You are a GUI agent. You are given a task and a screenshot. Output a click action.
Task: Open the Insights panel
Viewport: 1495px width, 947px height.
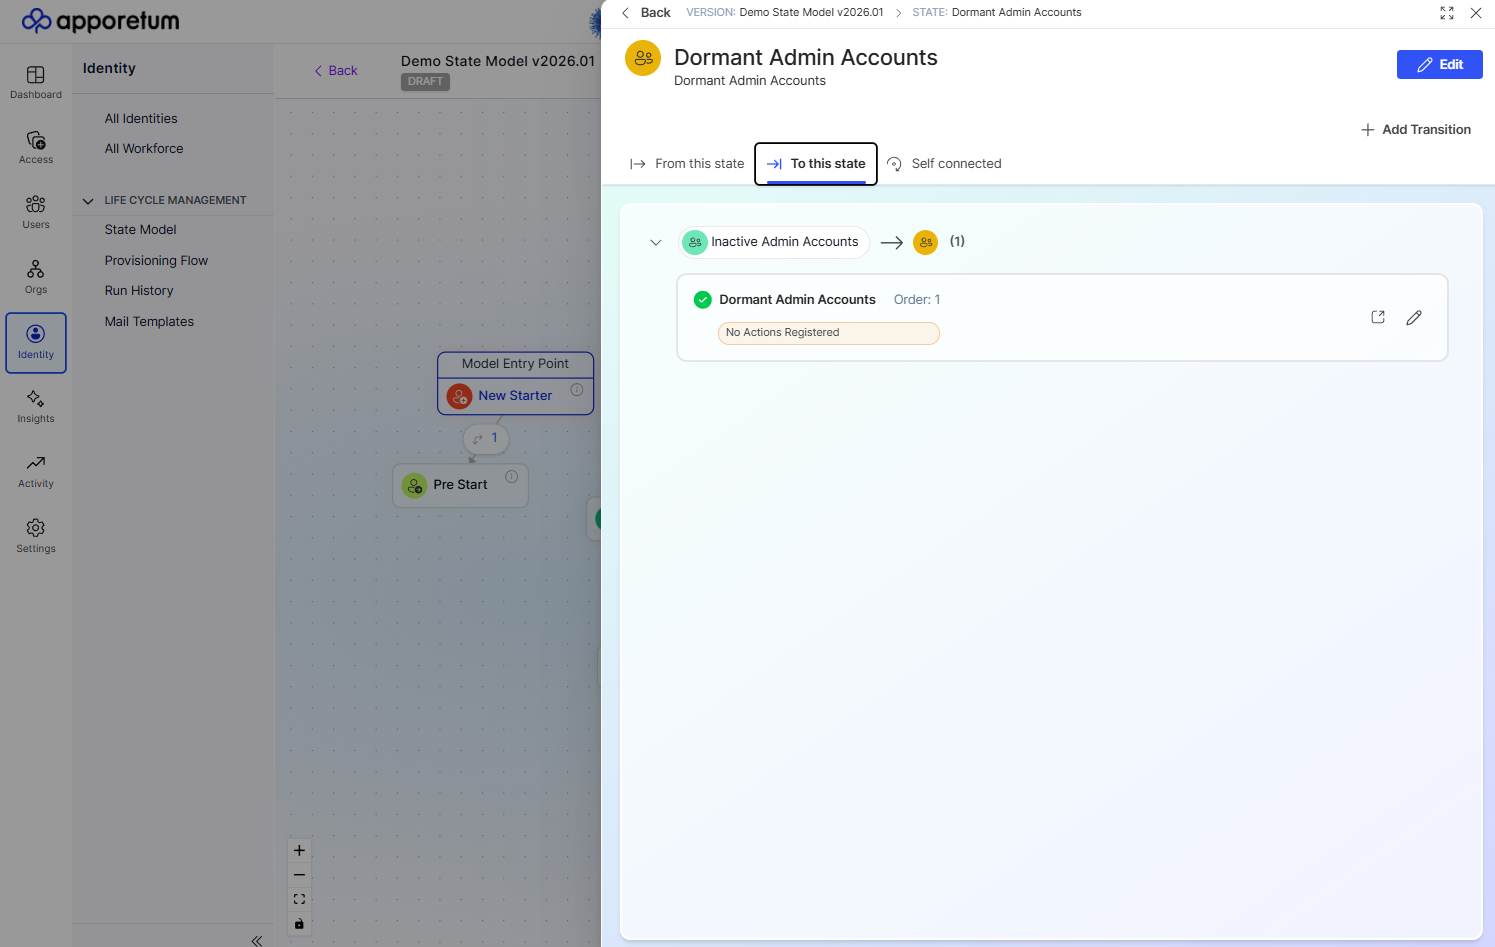[35, 405]
